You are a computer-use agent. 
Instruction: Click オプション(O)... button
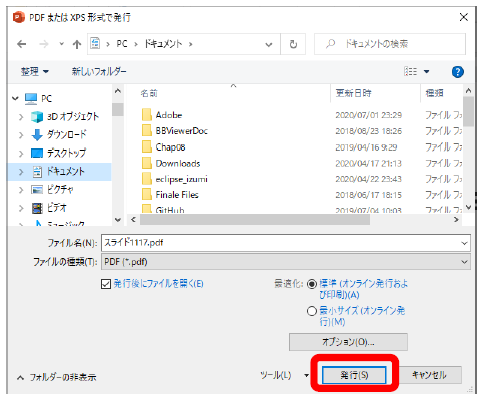coord(348,342)
